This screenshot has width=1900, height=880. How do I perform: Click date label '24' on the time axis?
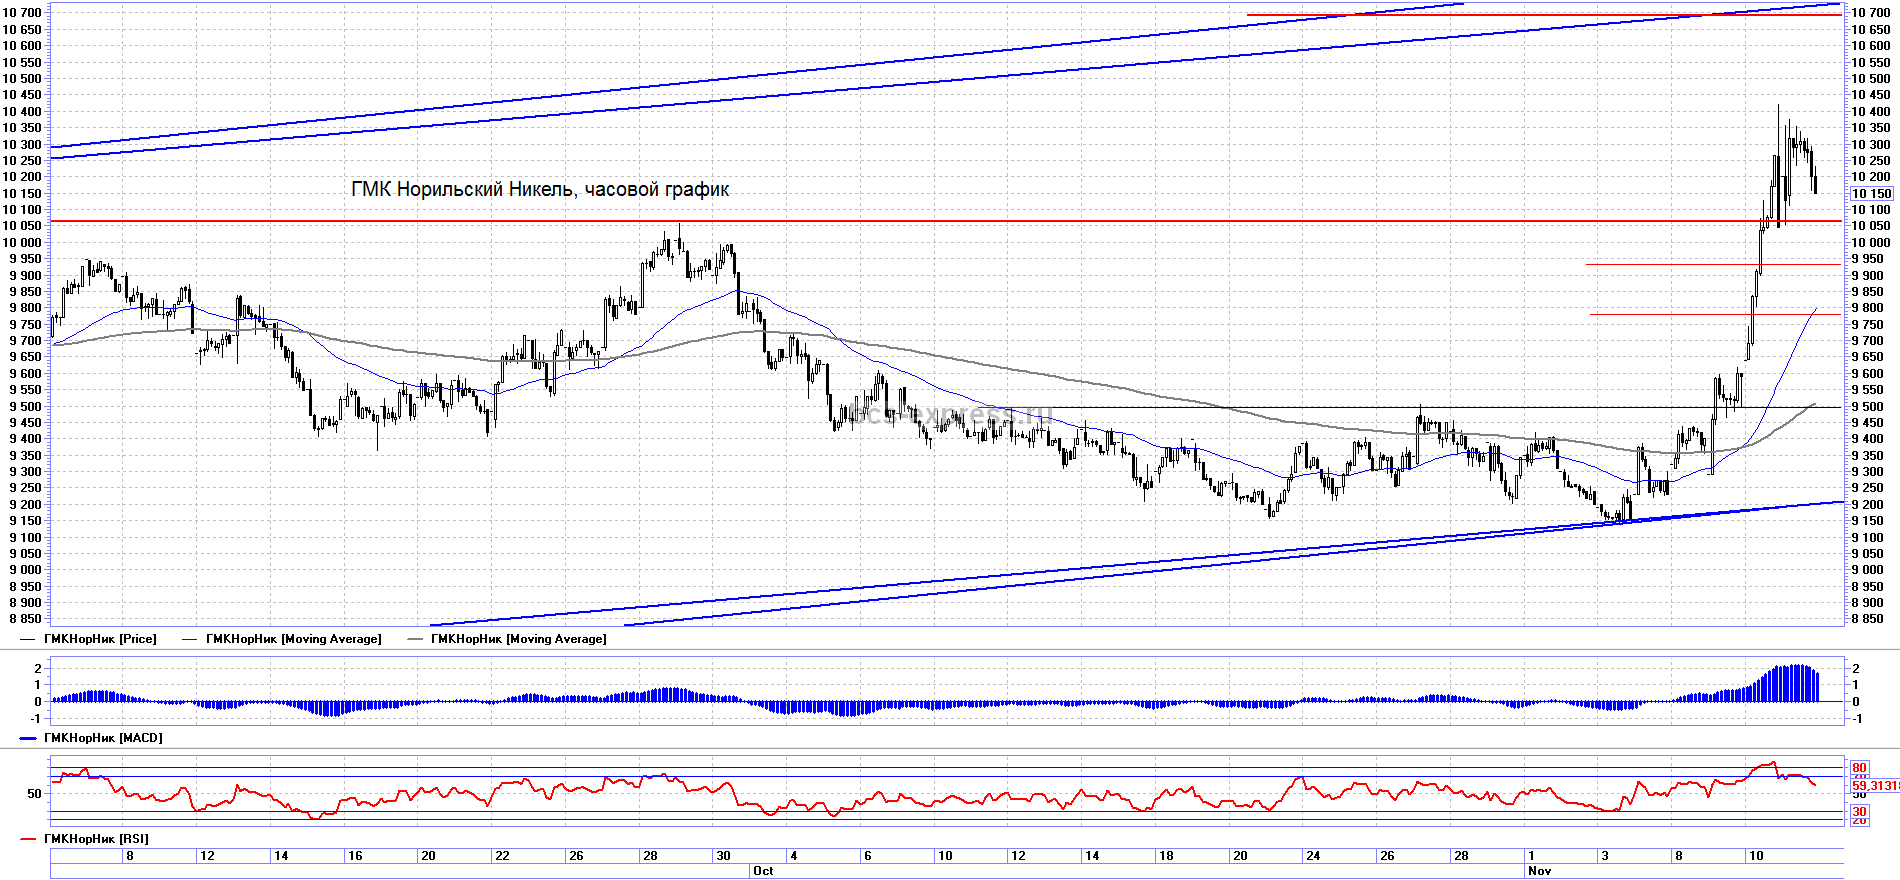tap(1313, 856)
